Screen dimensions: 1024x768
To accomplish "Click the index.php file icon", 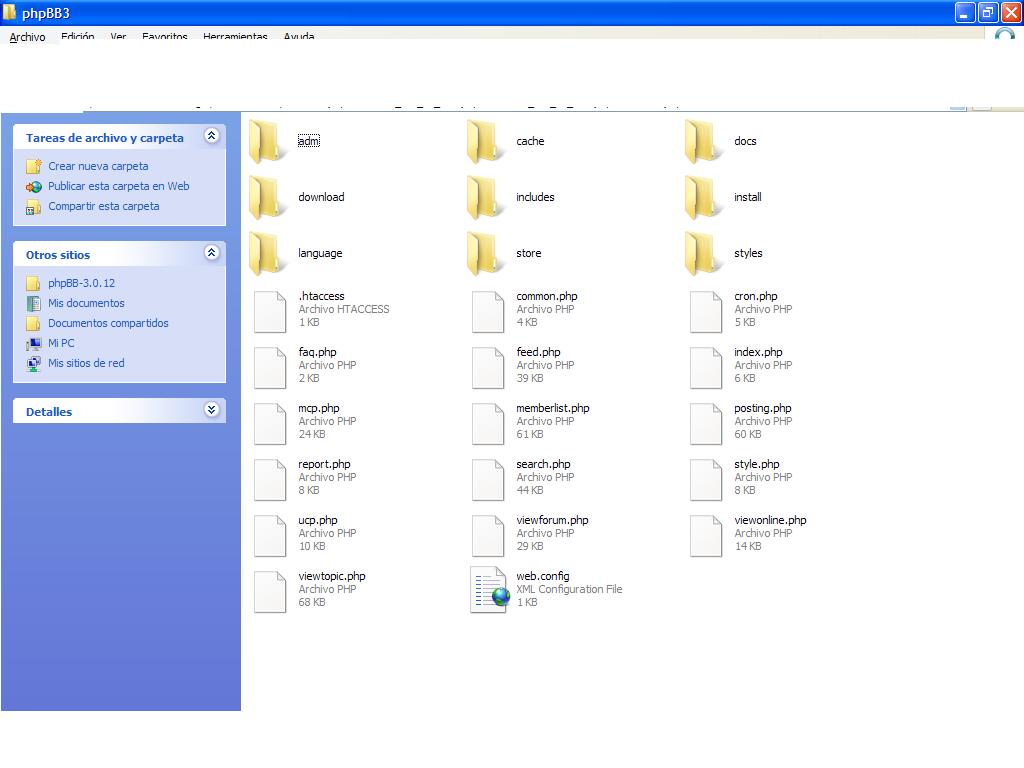I will coord(706,368).
